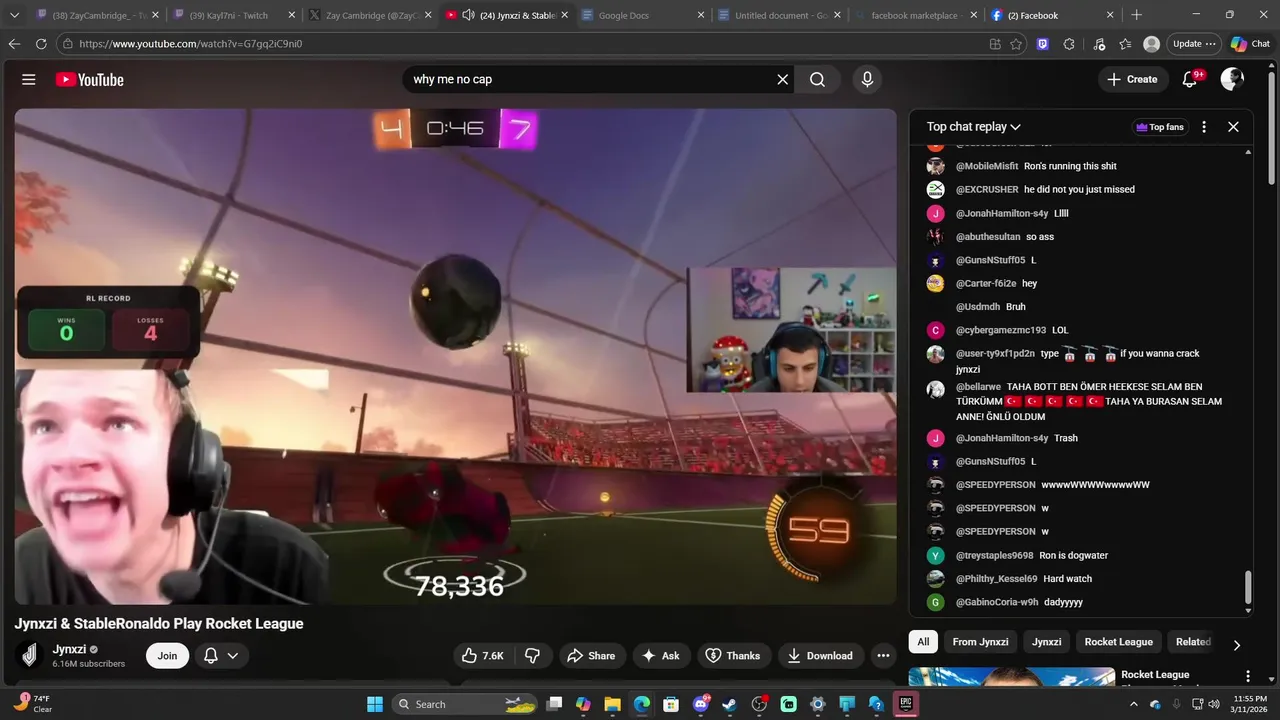1280x720 pixels.
Task: Select the From Jynxzi chip
Action: (980, 642)
